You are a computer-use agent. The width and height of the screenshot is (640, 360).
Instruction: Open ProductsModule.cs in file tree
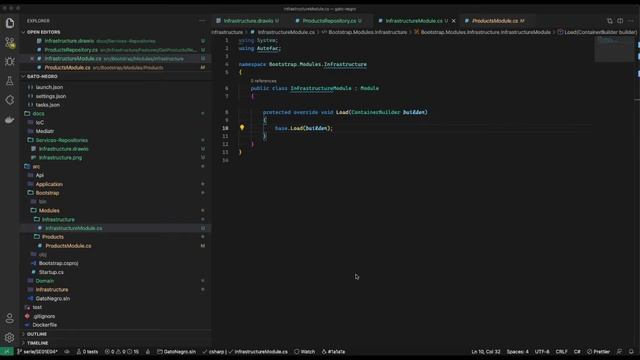68,246
